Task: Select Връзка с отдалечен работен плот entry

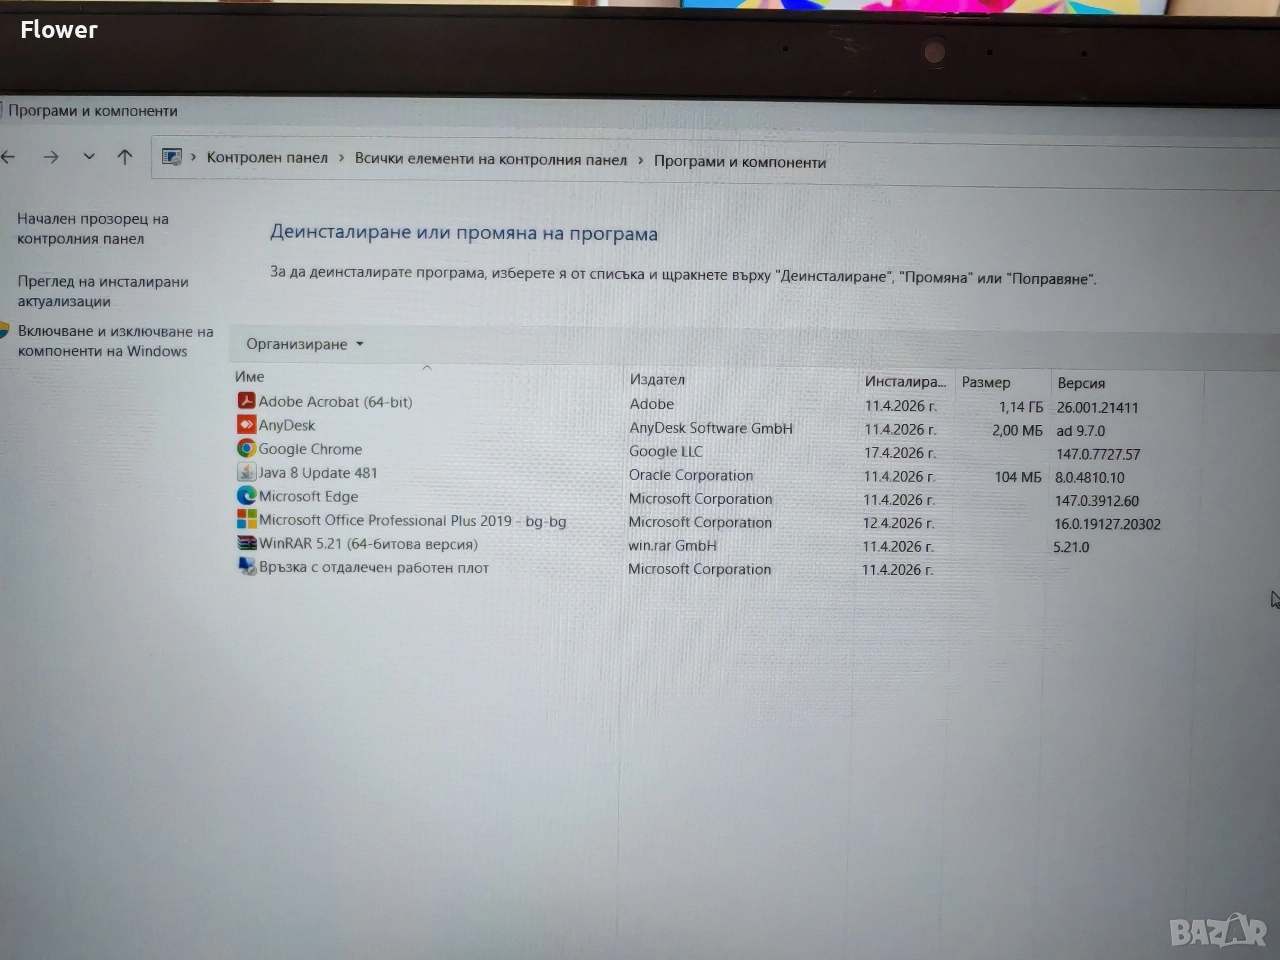Action: click(x=374, y=568)
